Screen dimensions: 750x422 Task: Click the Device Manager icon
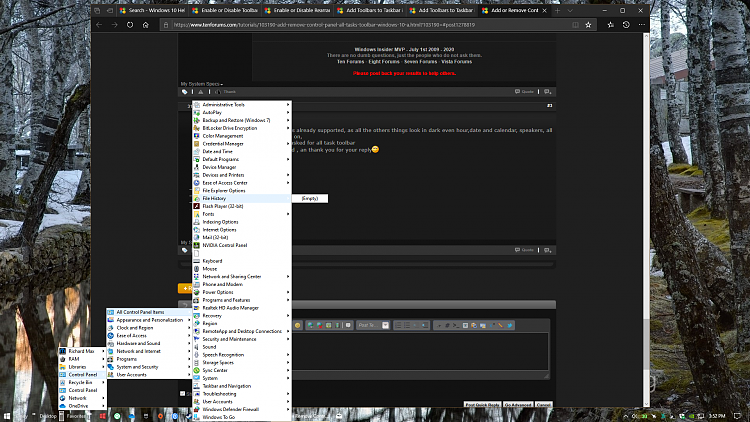pyautogui.click(x=197, y=167)
